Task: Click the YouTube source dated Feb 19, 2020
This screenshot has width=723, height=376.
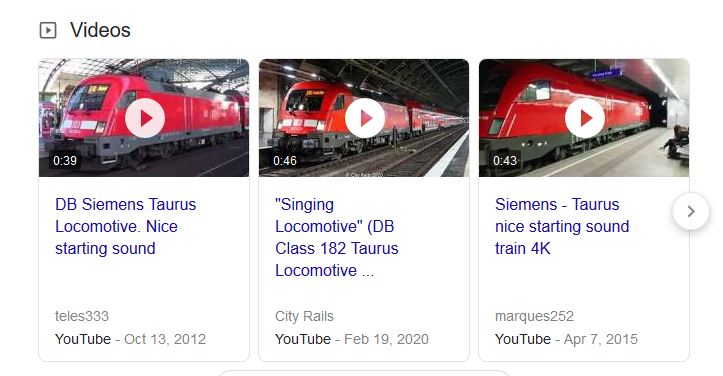Action: [303, 339]
